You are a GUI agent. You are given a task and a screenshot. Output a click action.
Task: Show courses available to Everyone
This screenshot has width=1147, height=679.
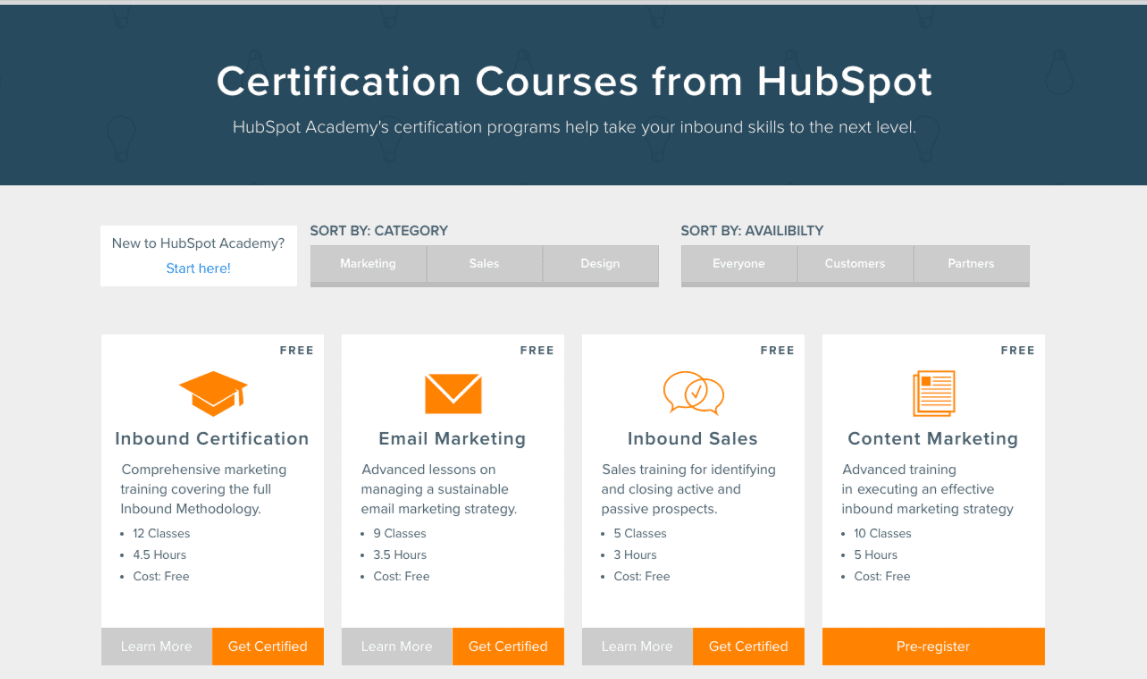click(x=739, y=263)
